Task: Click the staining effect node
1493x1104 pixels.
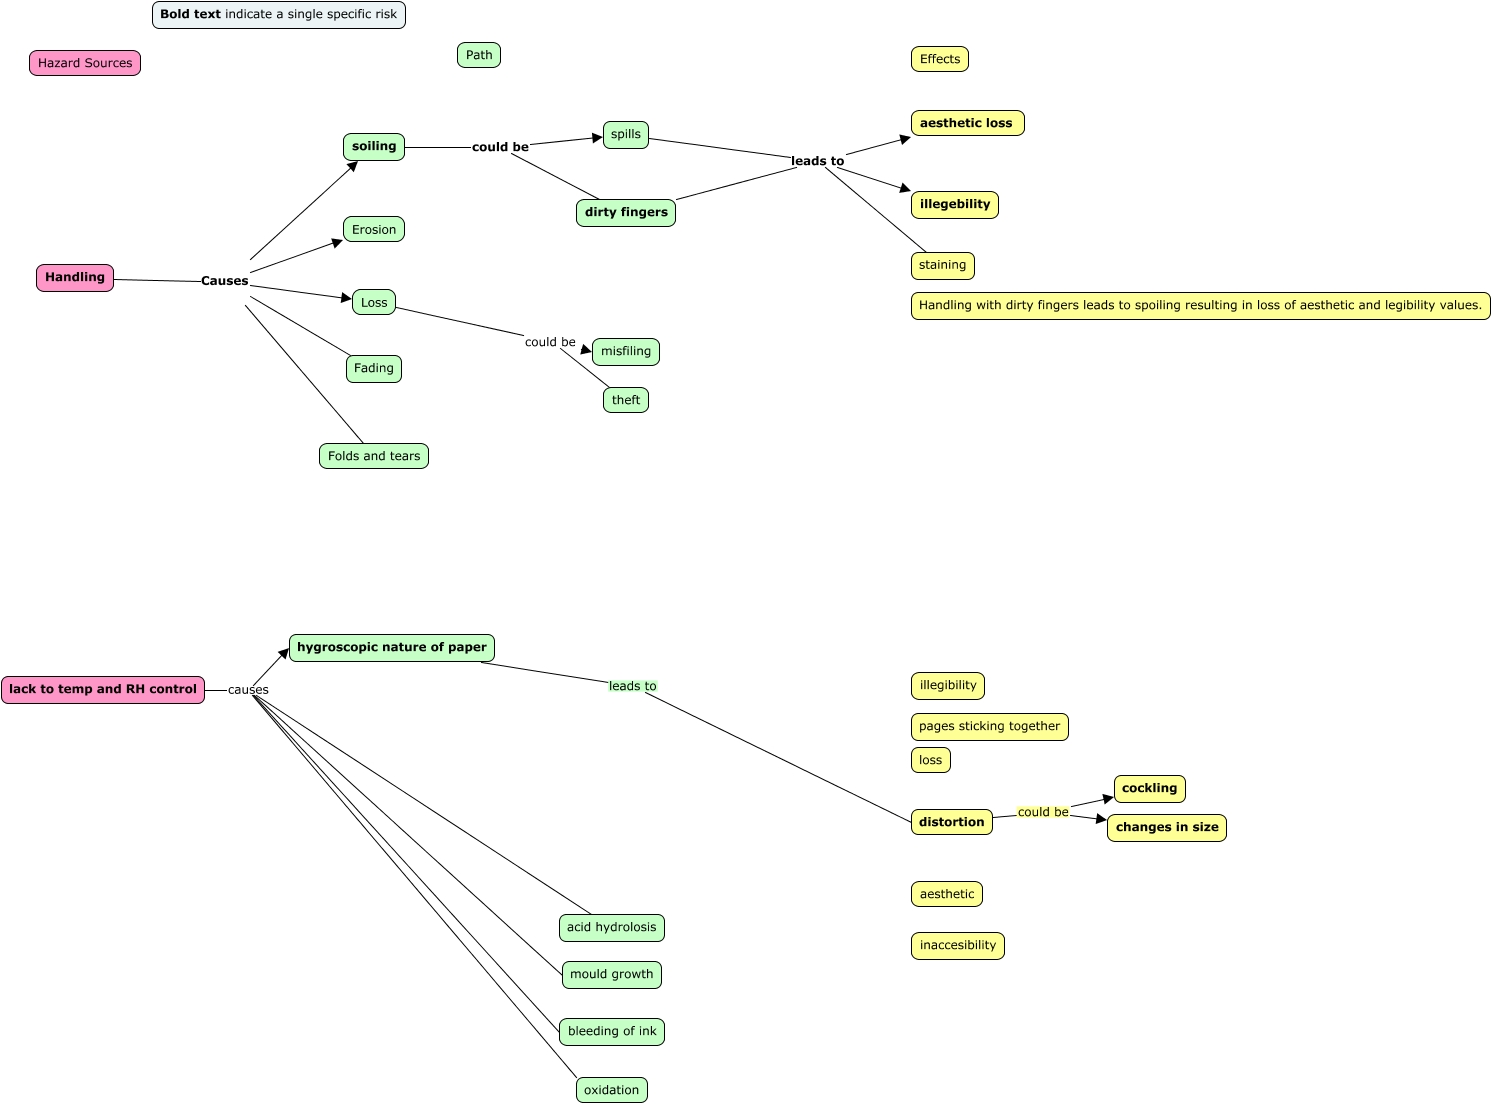Action: pos(941,265)
